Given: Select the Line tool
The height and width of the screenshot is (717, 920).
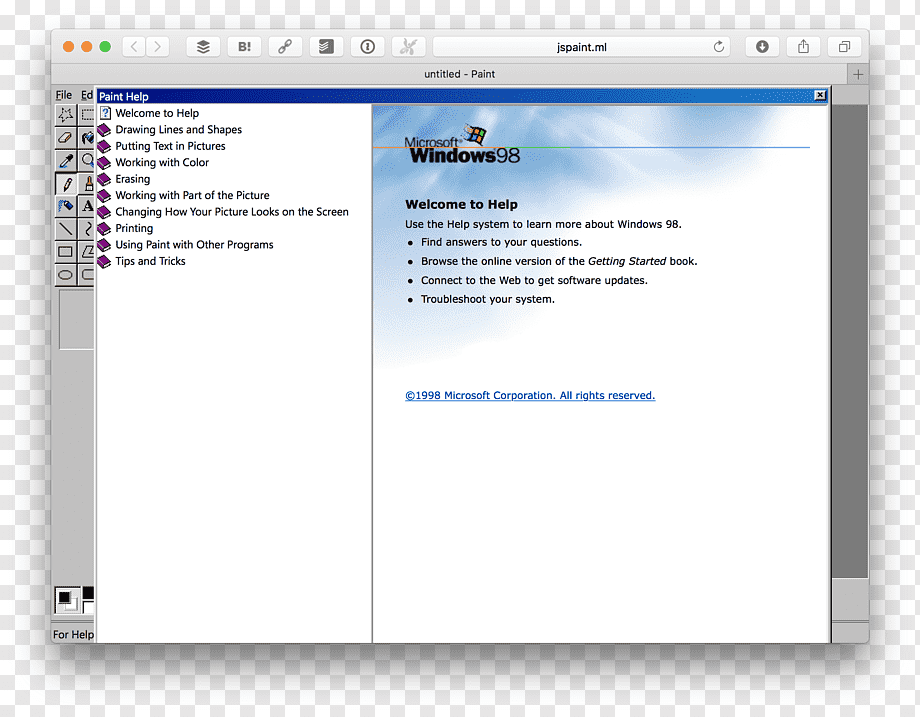Looking at the screenshot, I should 66,229.
